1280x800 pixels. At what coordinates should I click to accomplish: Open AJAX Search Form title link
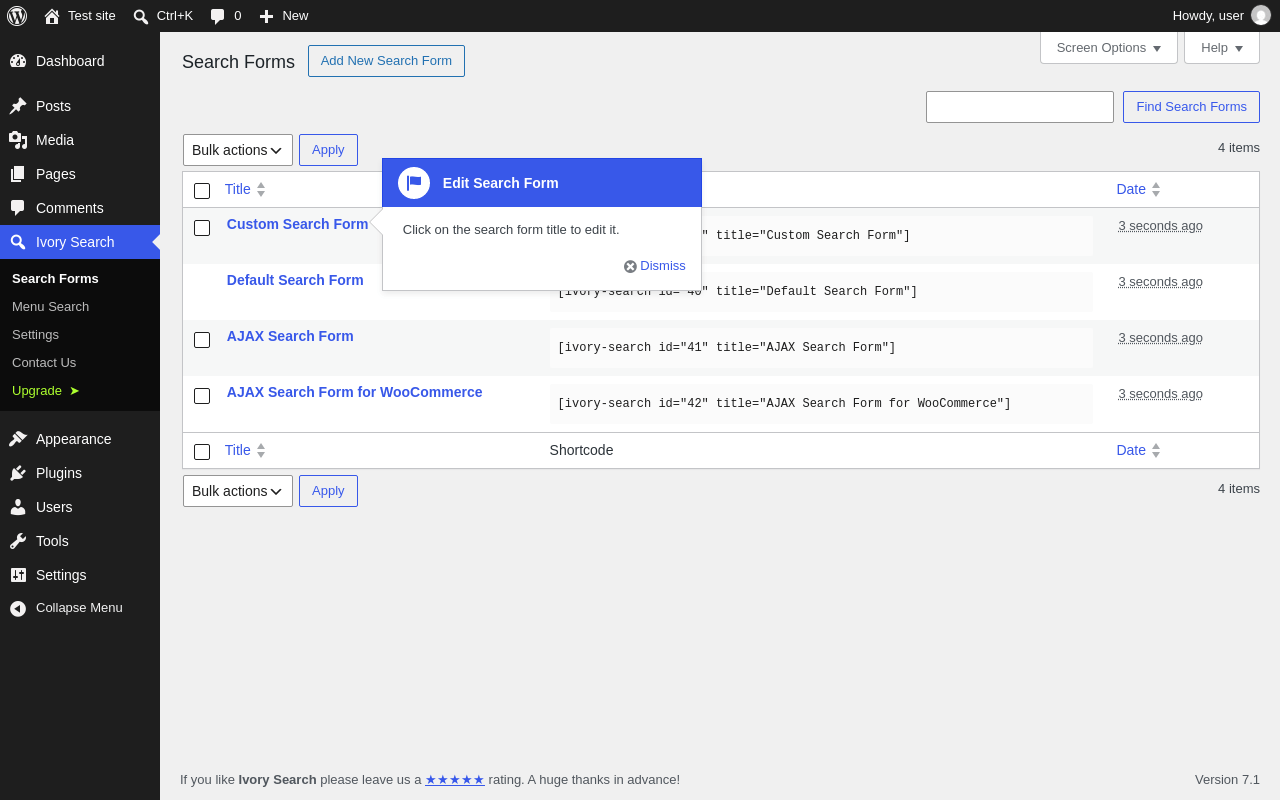pyautogui.click(x=290, y=336)
